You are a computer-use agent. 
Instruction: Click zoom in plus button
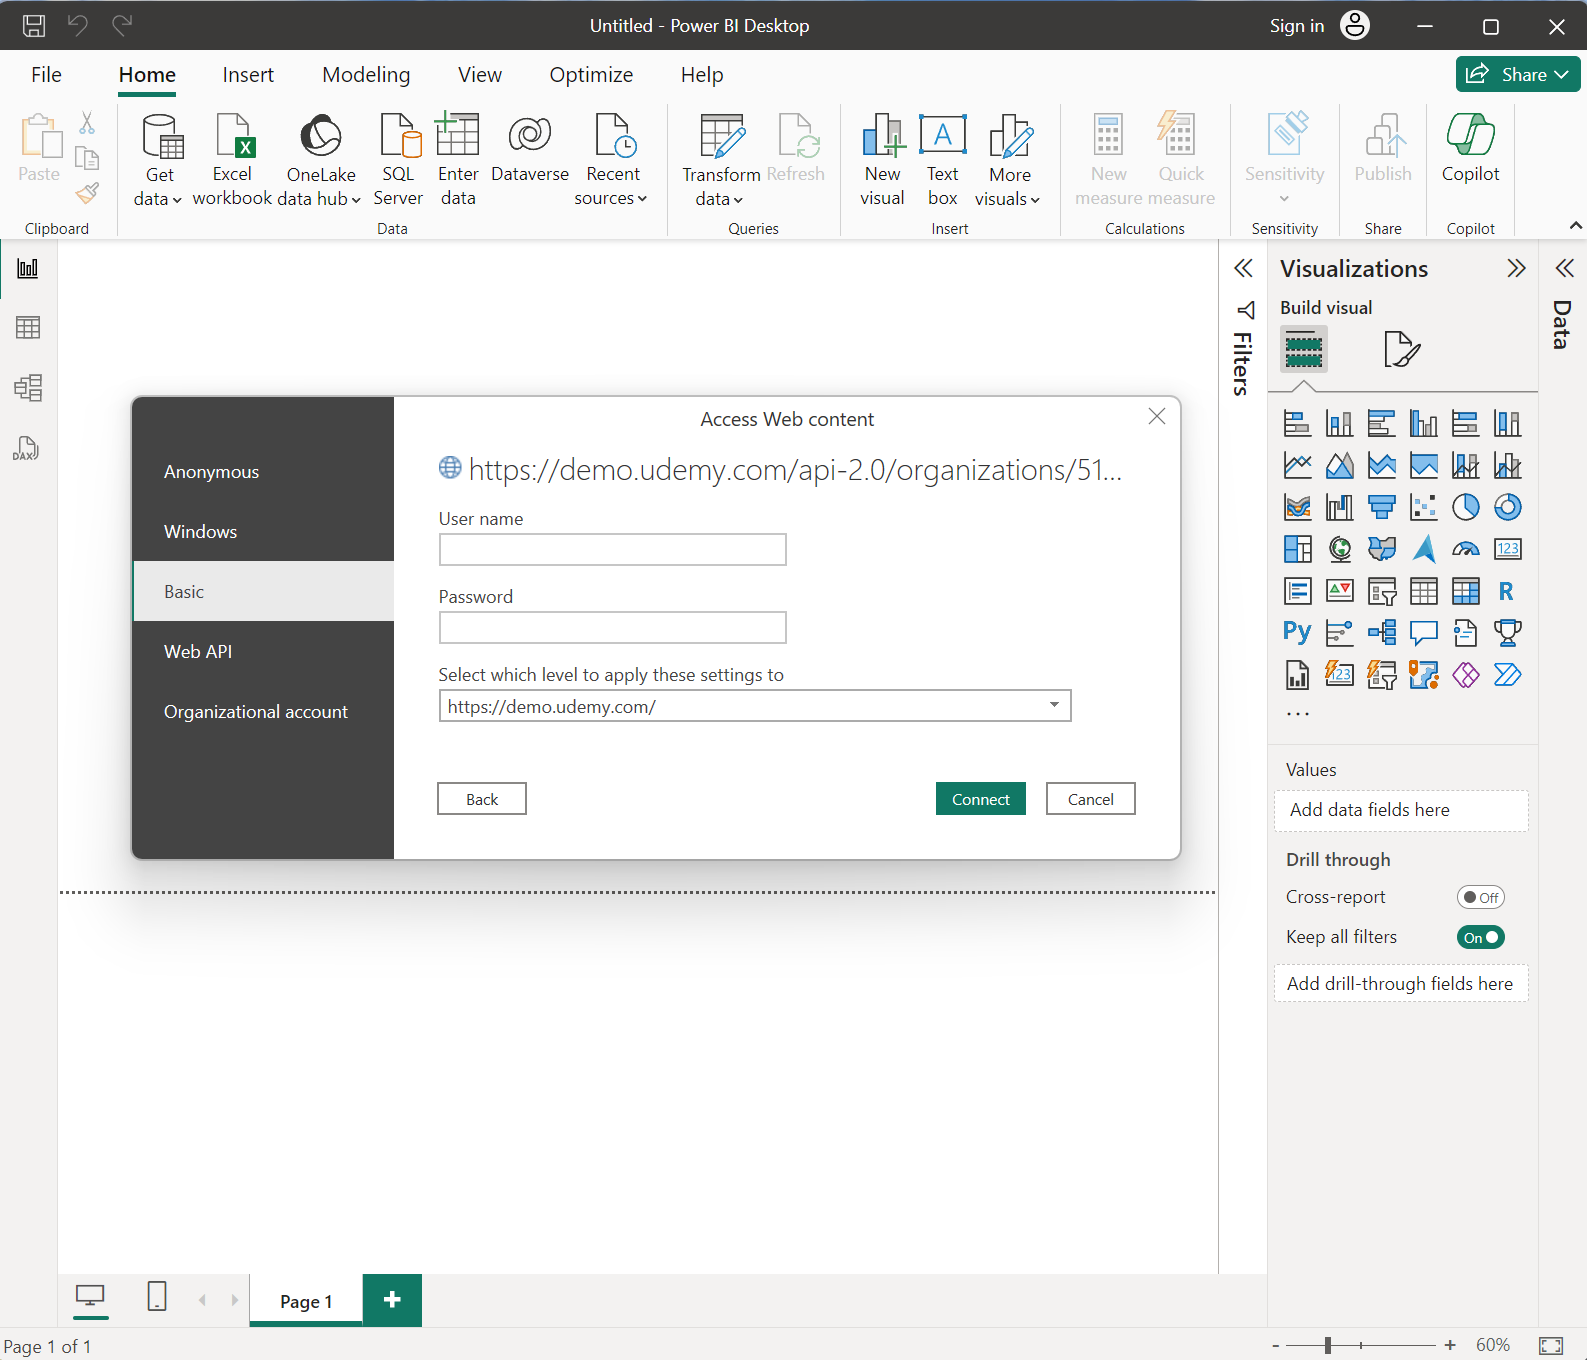[1450, 1345]
